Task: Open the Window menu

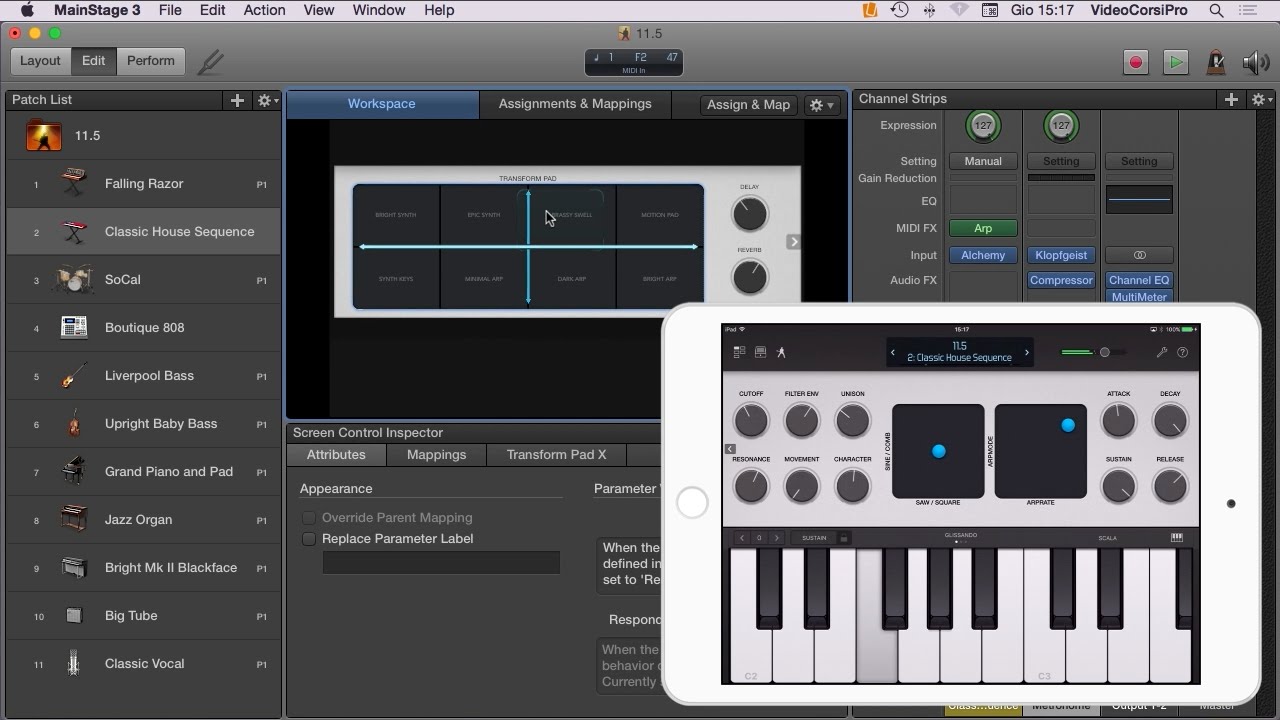Action: (378, 10)
